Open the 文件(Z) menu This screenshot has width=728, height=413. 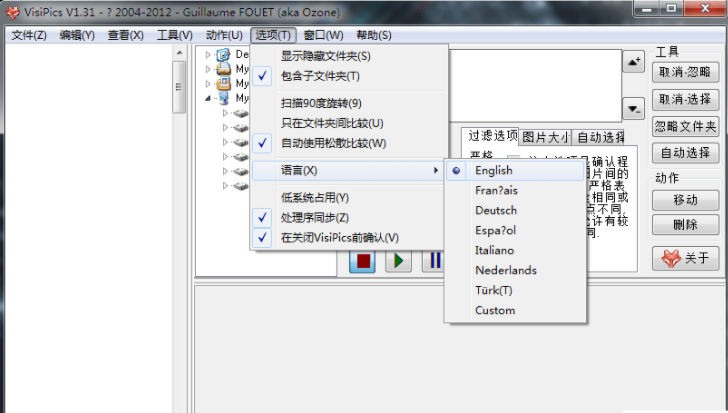pyautogui.click(x=29, y=35)
